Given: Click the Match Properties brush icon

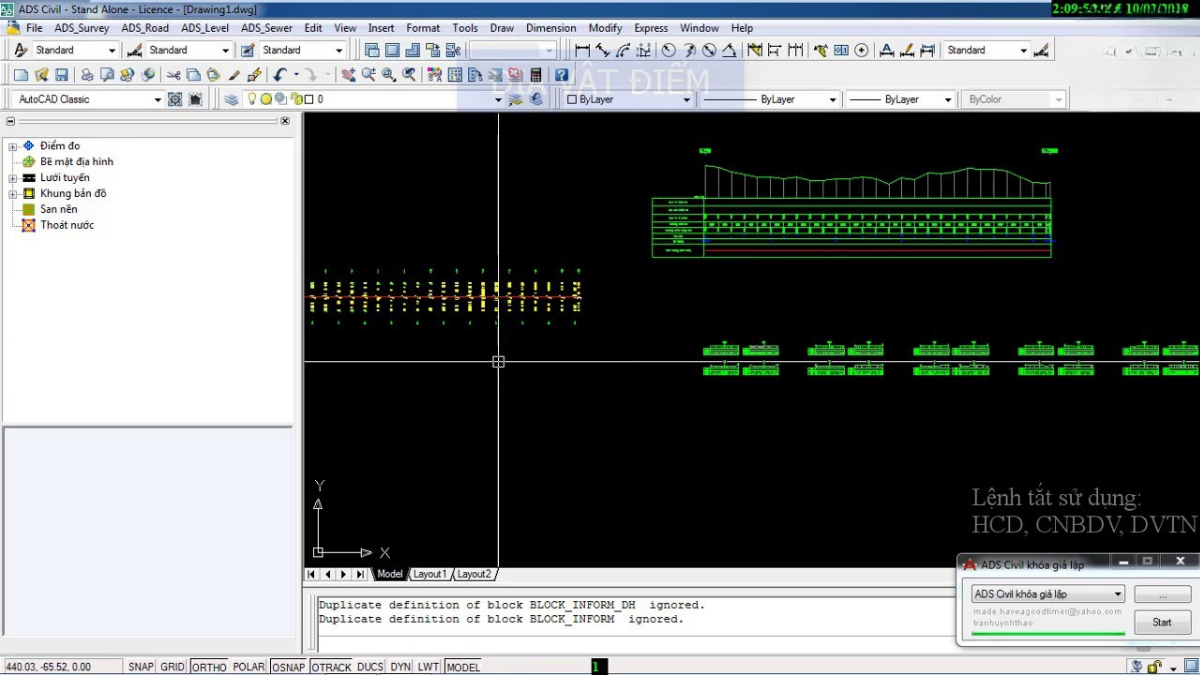Looking at the screenshot, I should [234, 75].
